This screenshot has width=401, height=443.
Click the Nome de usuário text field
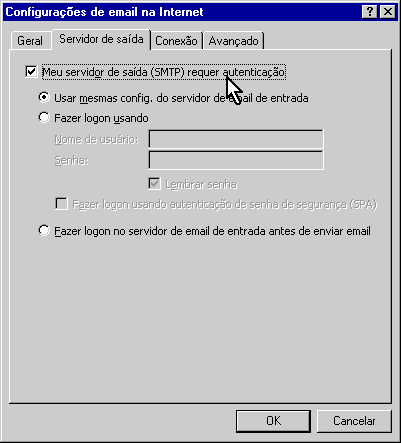236,139
